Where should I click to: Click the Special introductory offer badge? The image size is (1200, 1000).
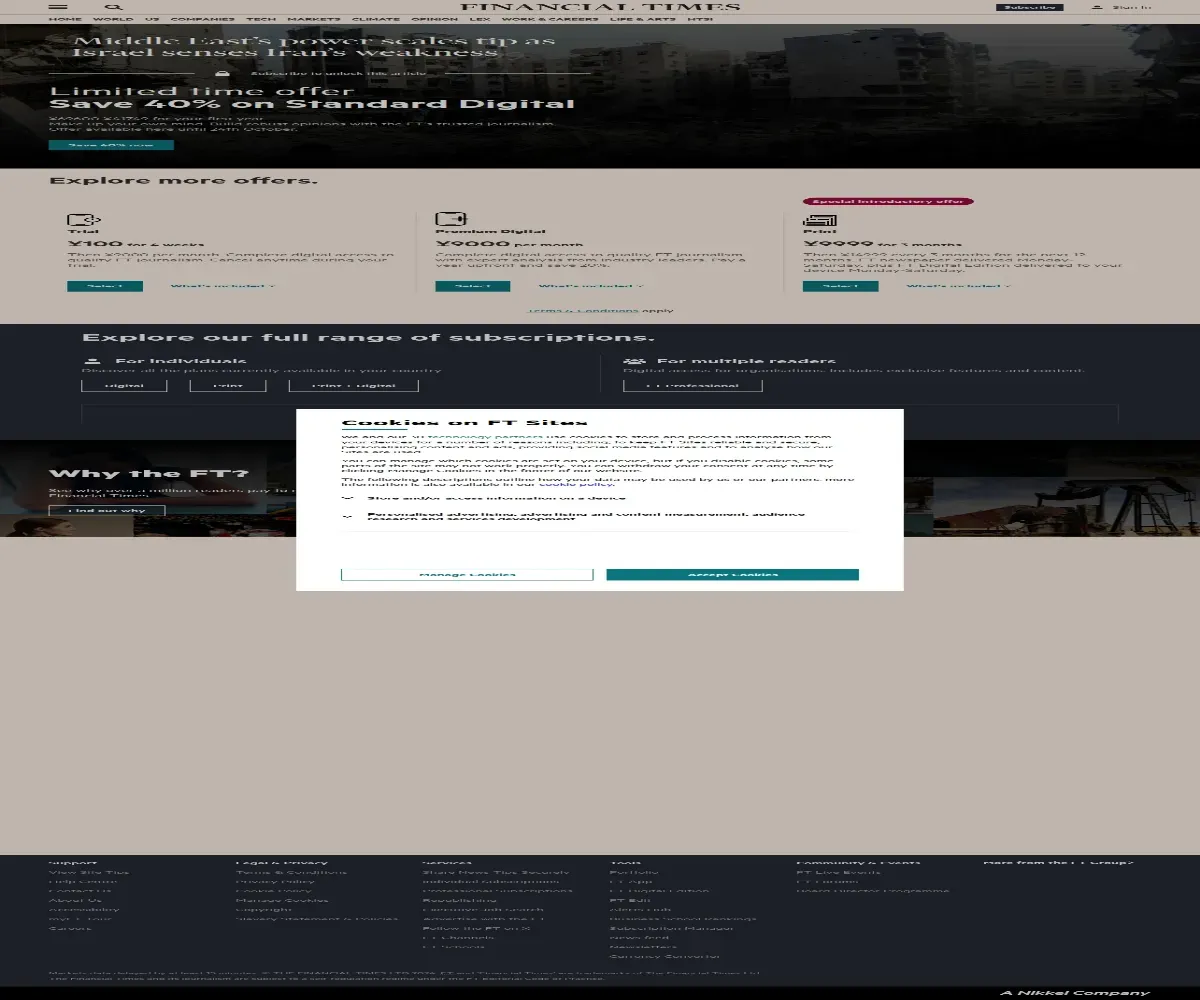(x=888, y=201)
